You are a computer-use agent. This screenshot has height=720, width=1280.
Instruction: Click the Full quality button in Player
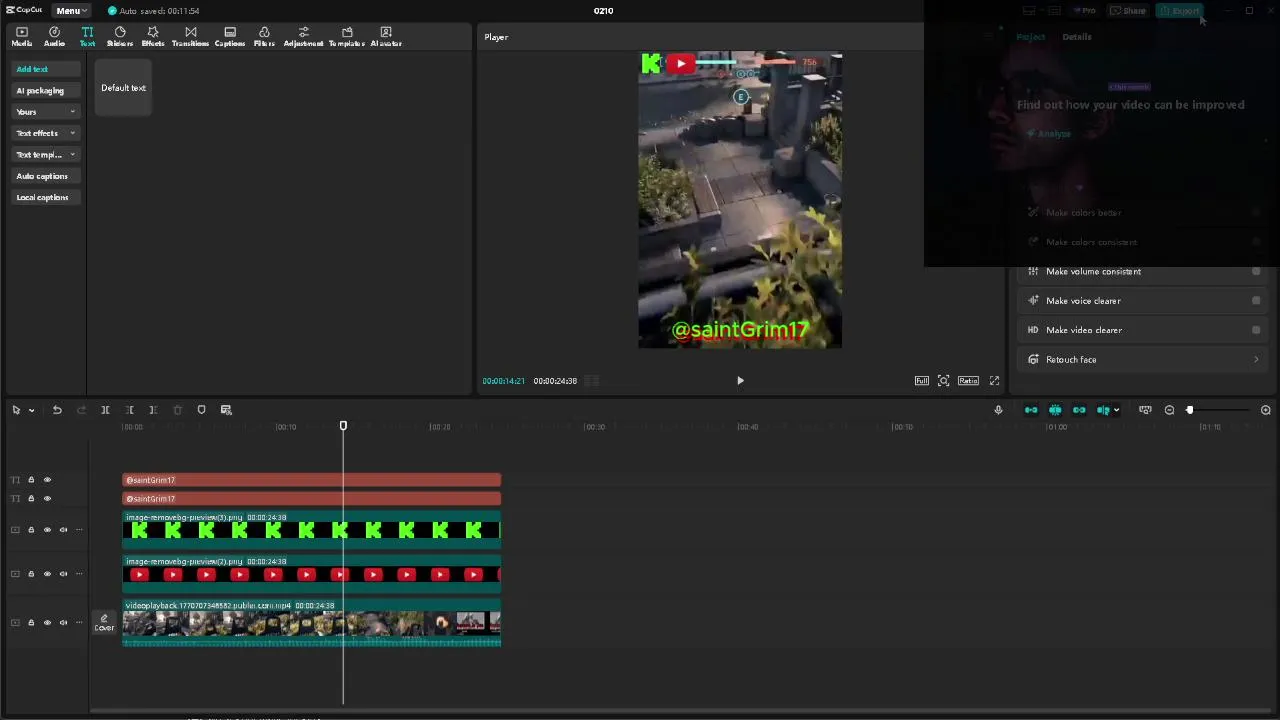click(x=922, y=381)
